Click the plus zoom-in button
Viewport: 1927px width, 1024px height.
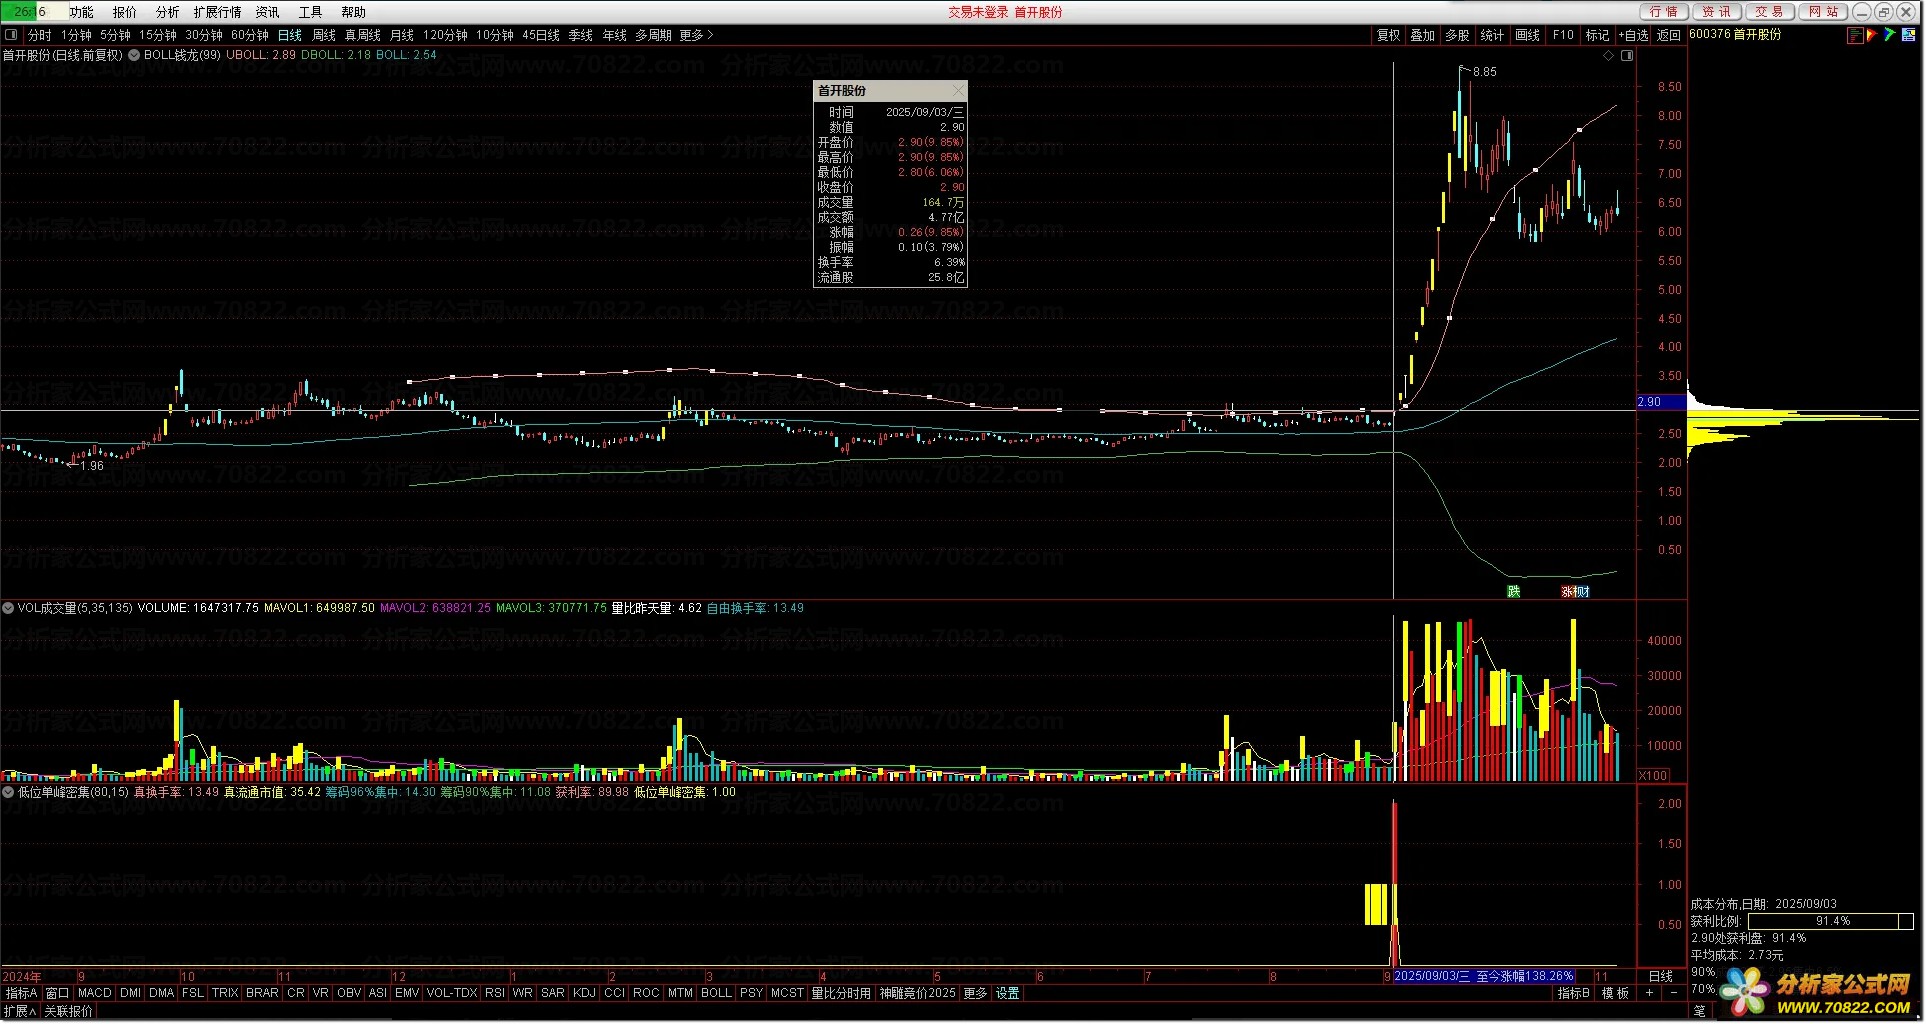pyautogui.click(x=1649, y=994)
